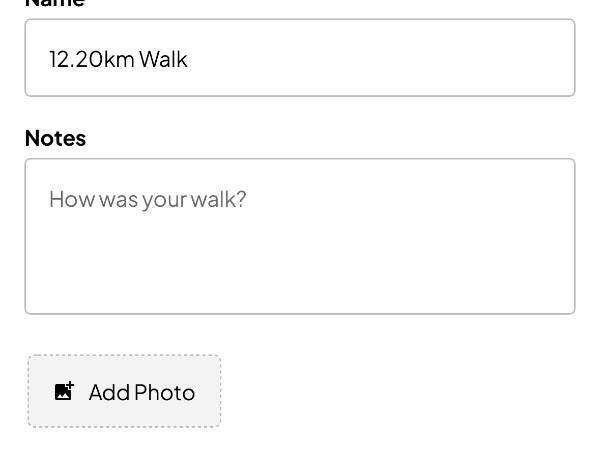
Task: Click the 'Add Photo' label text
Action: tap(141, 392)
